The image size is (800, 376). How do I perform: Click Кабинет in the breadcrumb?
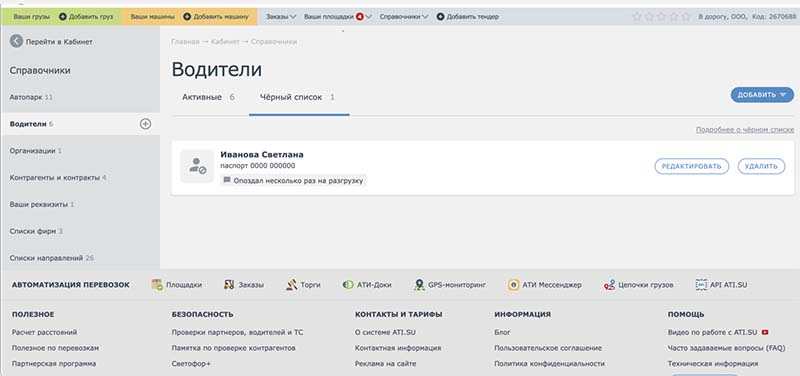pyautogui.click(x=225, y=41)
